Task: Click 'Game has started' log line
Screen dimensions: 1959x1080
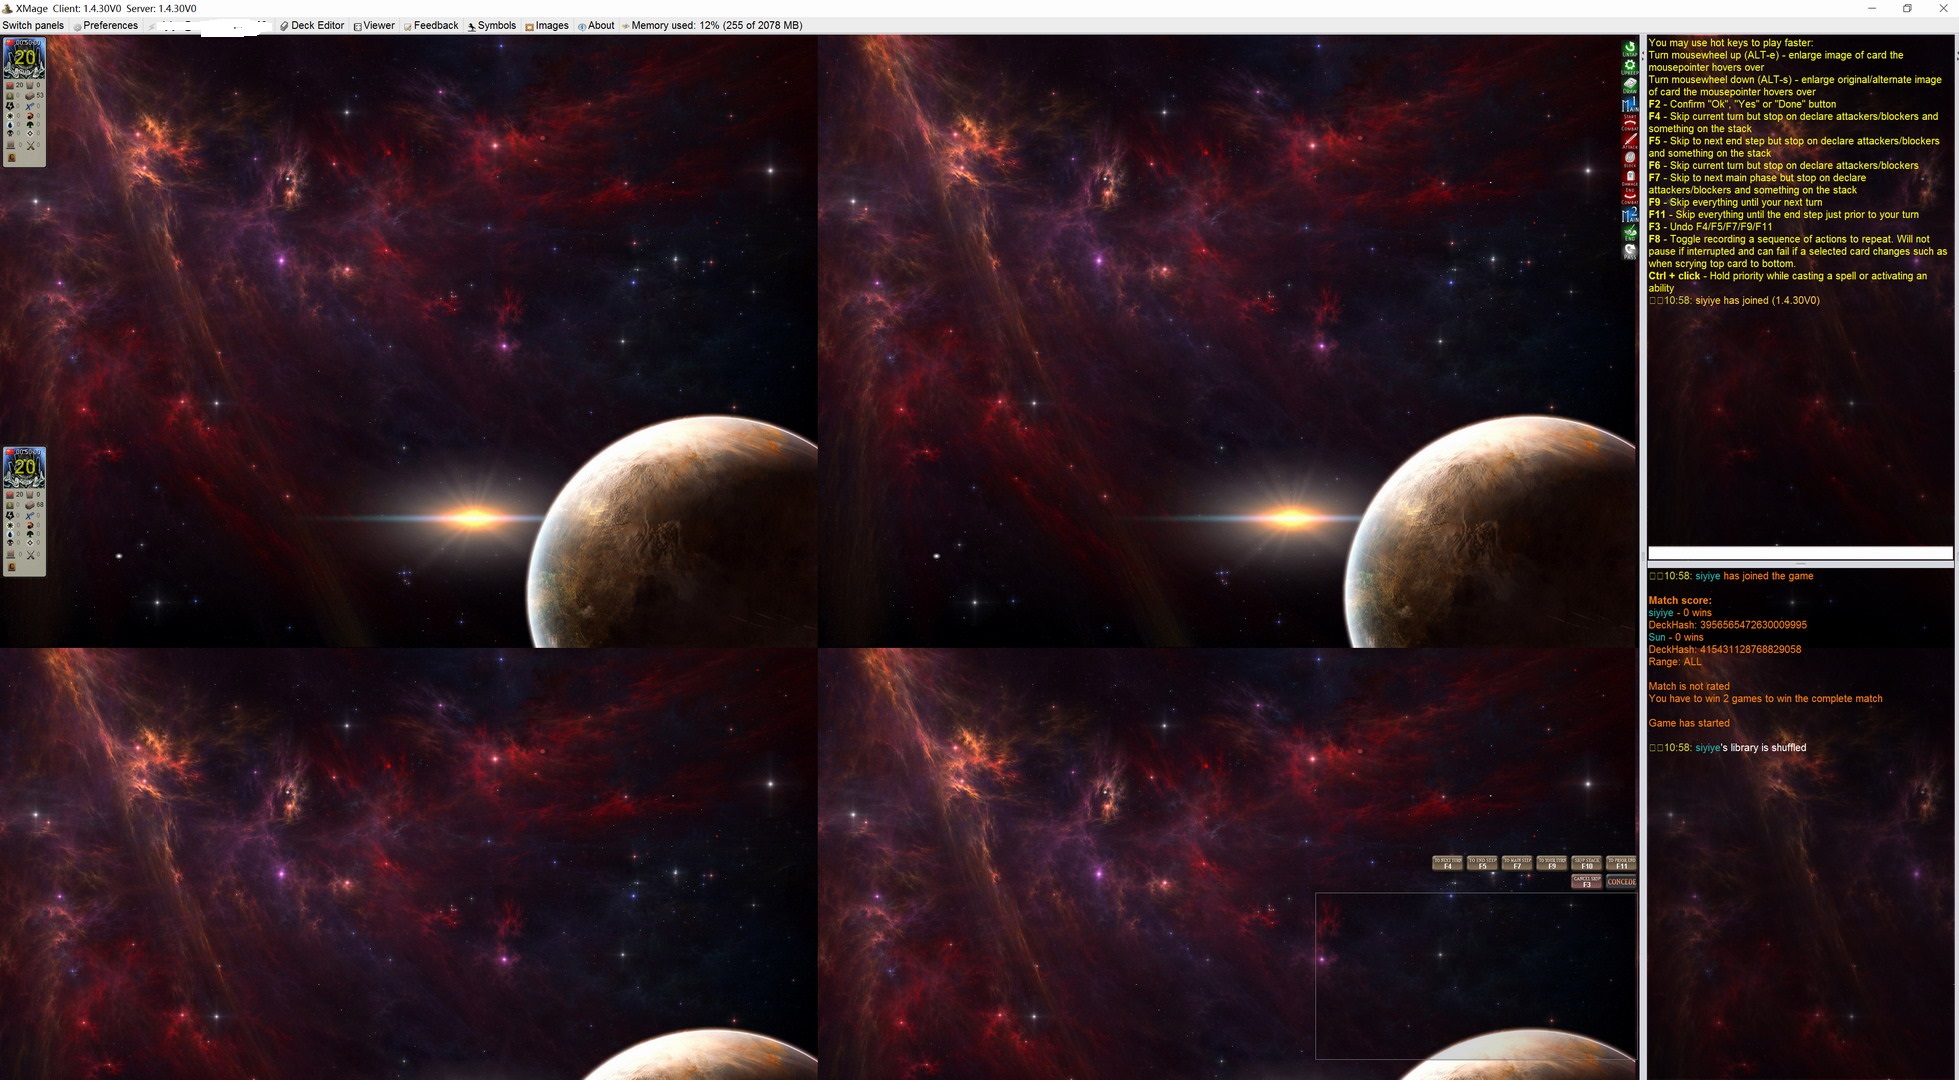Action: point(1689,723)
